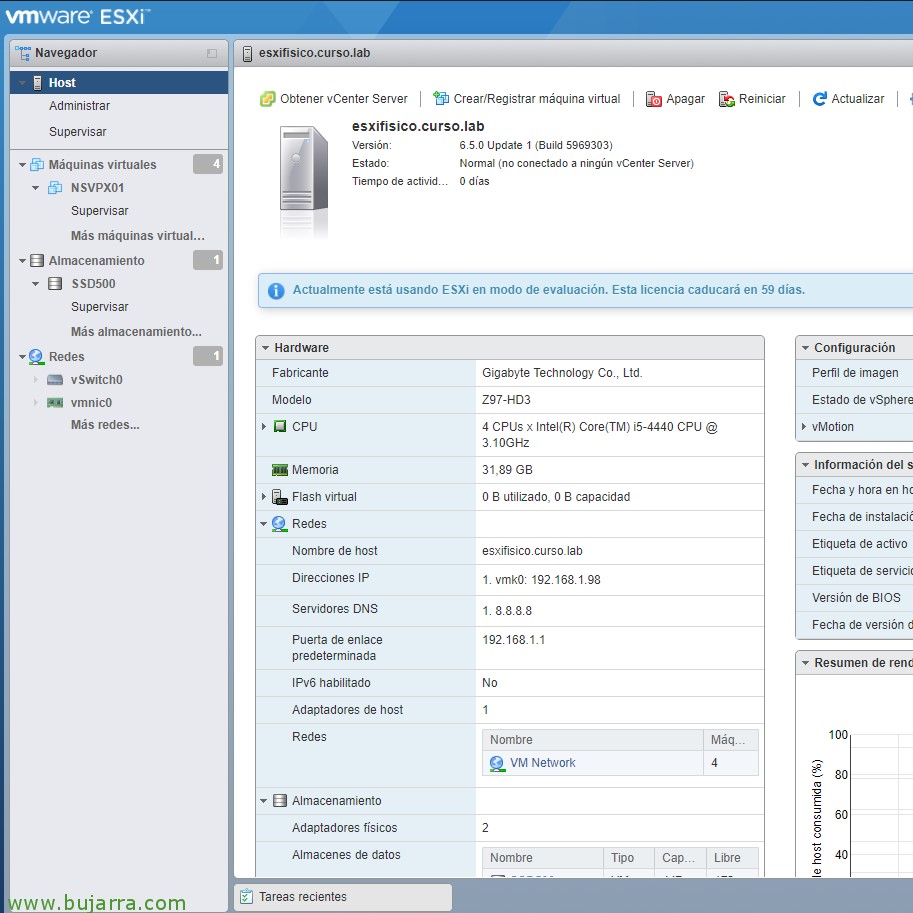
Task: Click the Máquinas virtuales icon
Action: point(37,165)
